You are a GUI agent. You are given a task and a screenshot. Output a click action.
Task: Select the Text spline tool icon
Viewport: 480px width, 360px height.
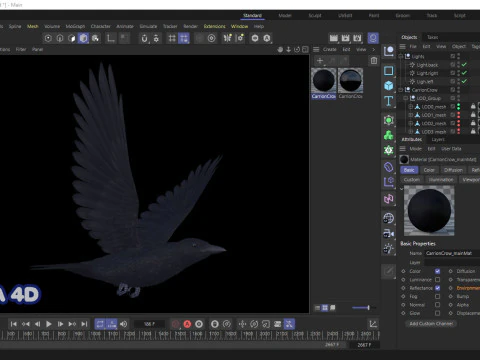tap(389, 101)
